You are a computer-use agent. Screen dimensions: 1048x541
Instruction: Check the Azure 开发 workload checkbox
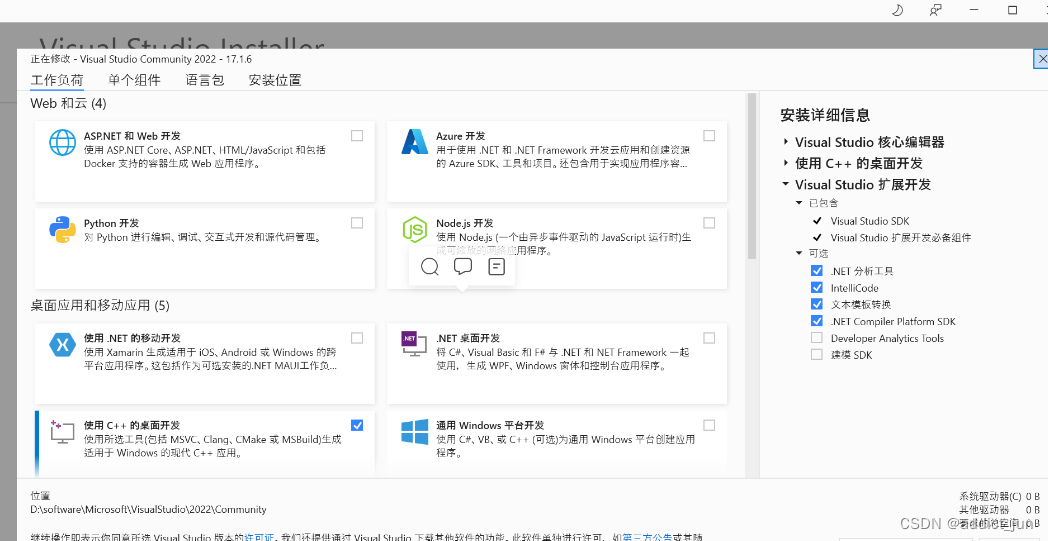click(709, 136)
